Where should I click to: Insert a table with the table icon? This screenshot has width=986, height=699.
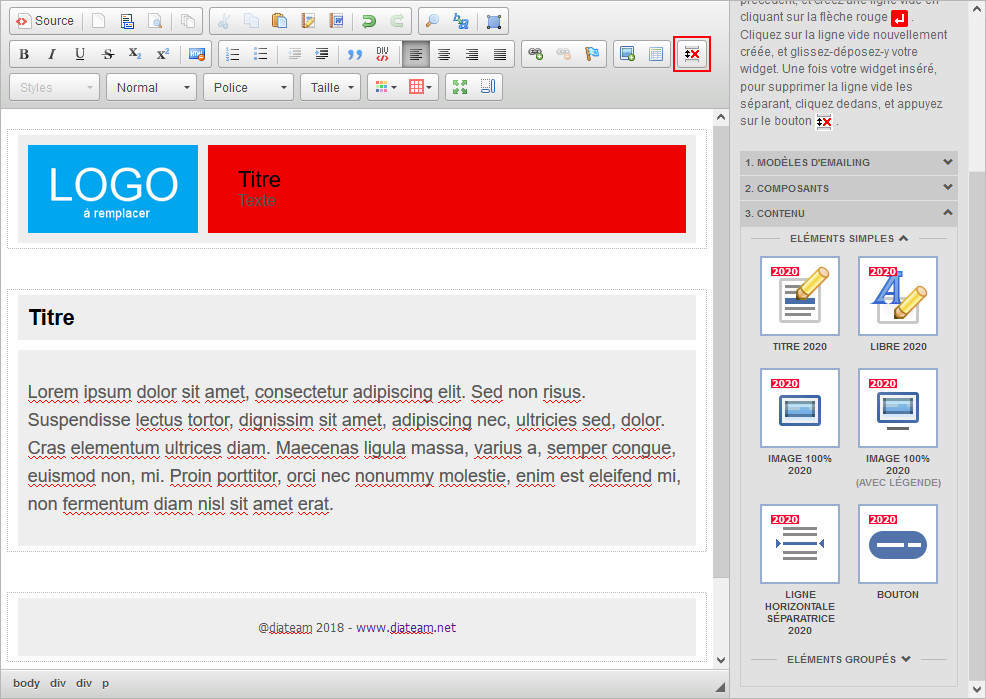coord(655,54)
